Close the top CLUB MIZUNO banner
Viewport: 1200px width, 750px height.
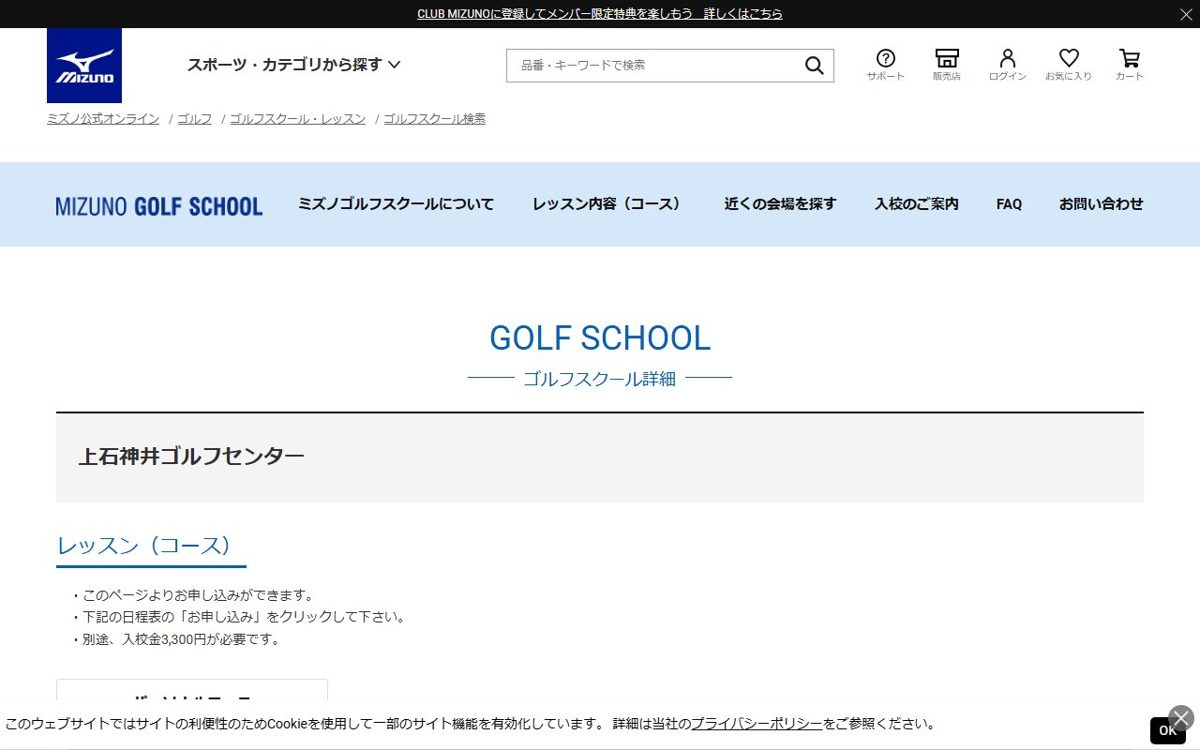(x=1185, y=14)
